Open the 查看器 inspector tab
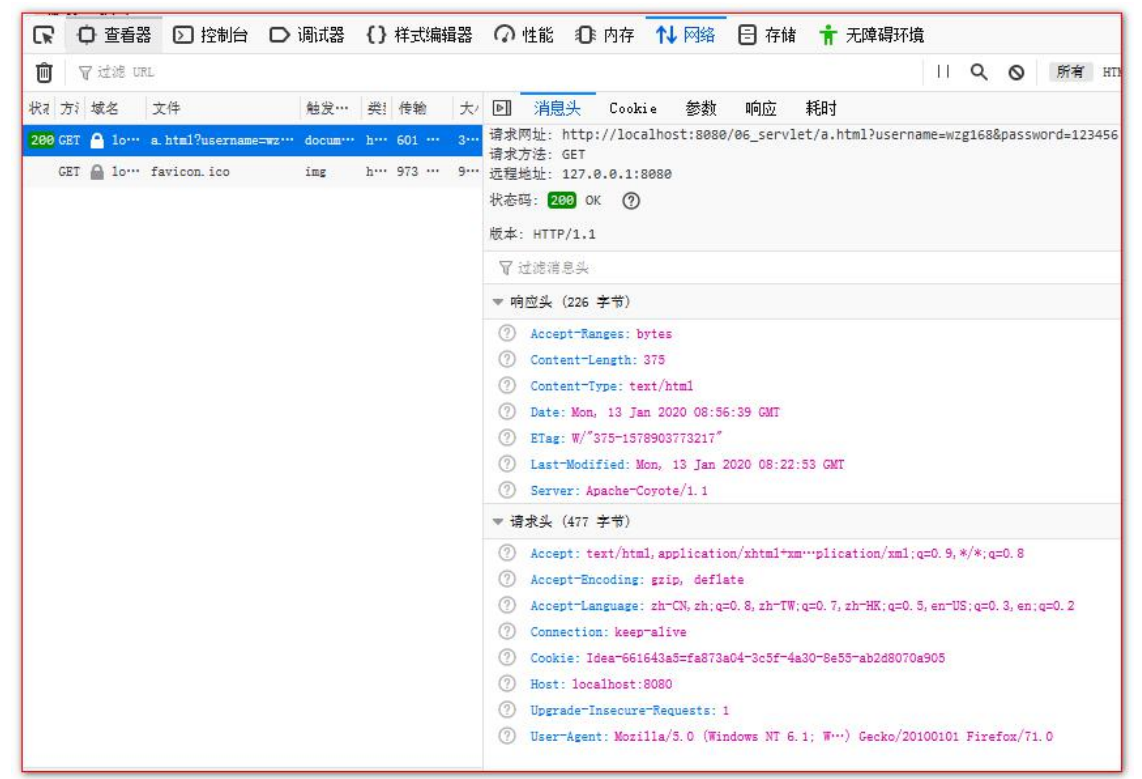The image size is (1142, 779). click(114, 35)
